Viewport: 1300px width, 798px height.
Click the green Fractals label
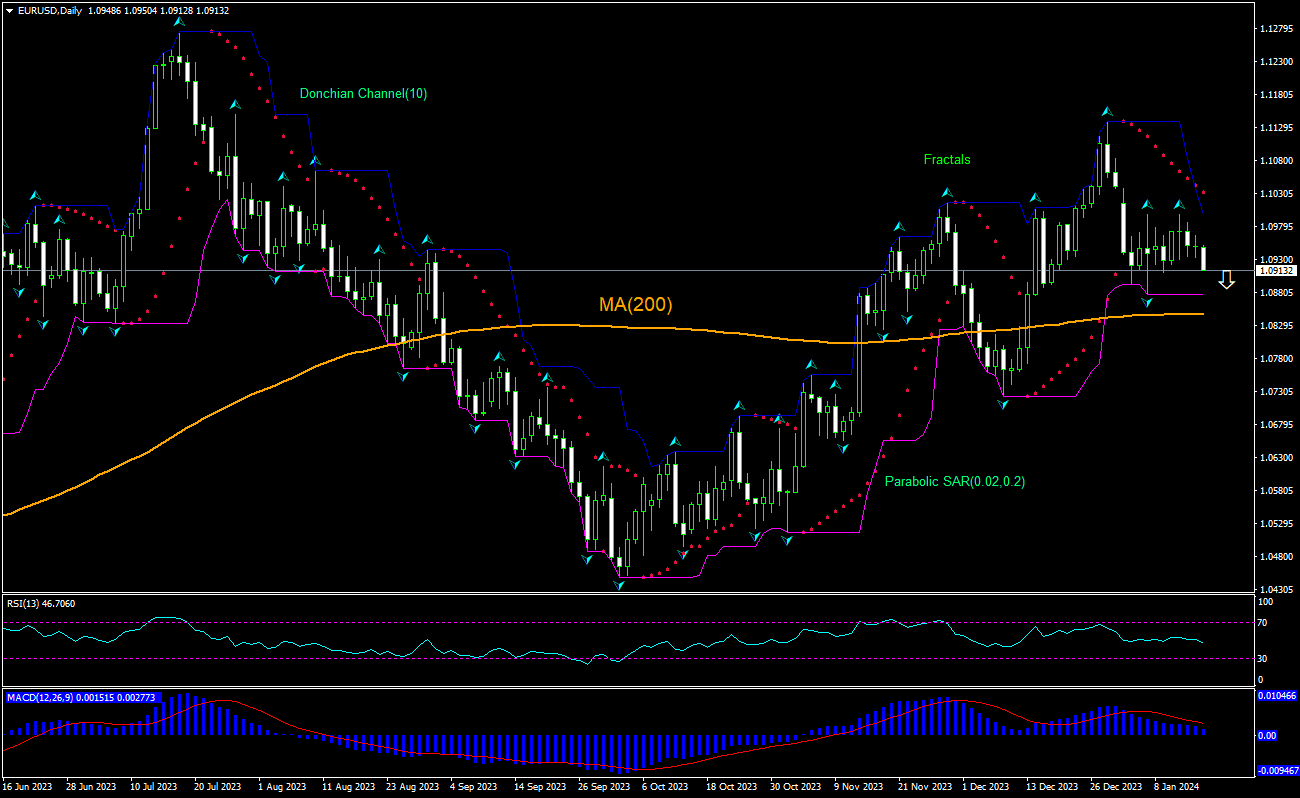point(946,159)
